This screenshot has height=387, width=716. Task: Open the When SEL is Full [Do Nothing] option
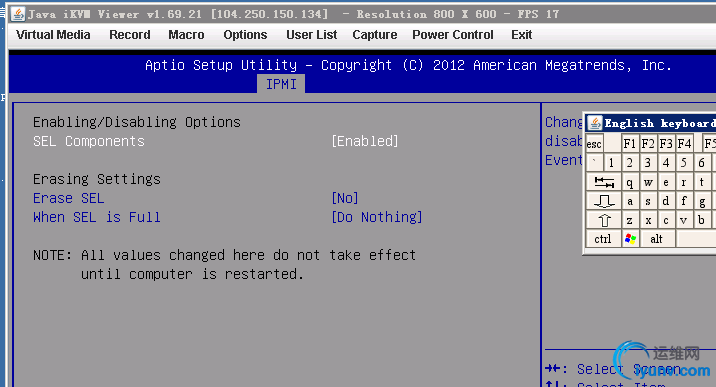377,217
